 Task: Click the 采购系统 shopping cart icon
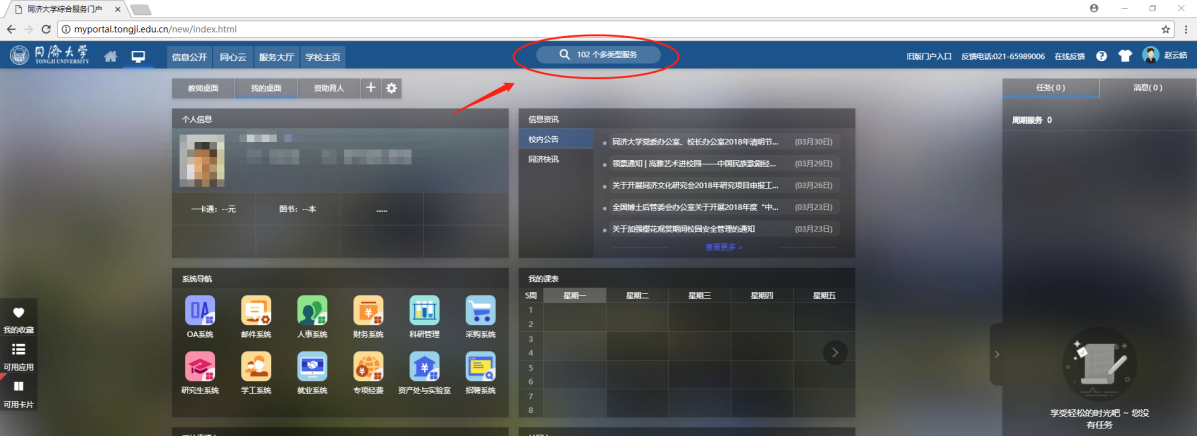(481, 311)
